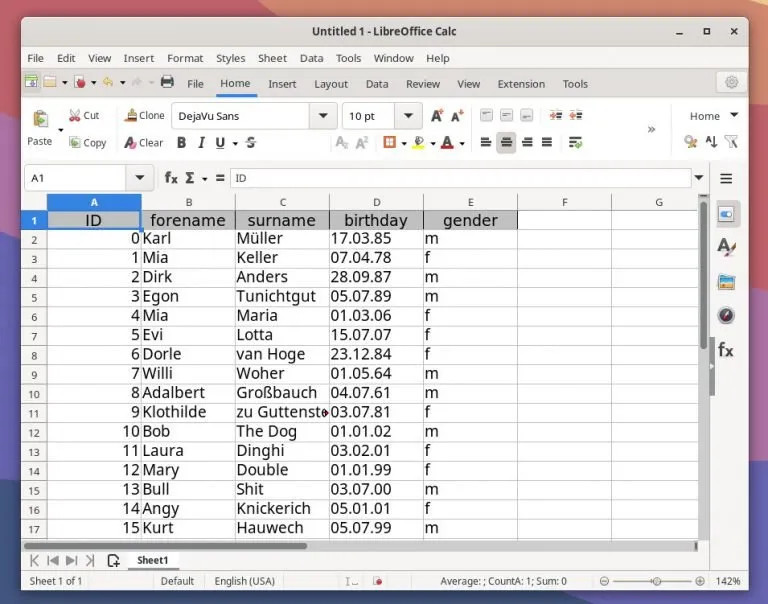Click the Function Wizard fx icon

[x=171, y=178]
